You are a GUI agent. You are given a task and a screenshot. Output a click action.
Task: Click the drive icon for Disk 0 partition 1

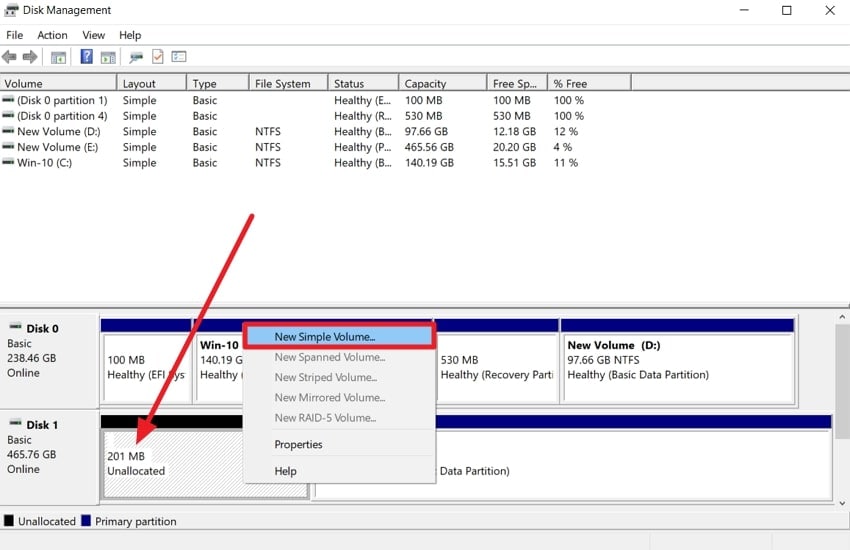8,100
